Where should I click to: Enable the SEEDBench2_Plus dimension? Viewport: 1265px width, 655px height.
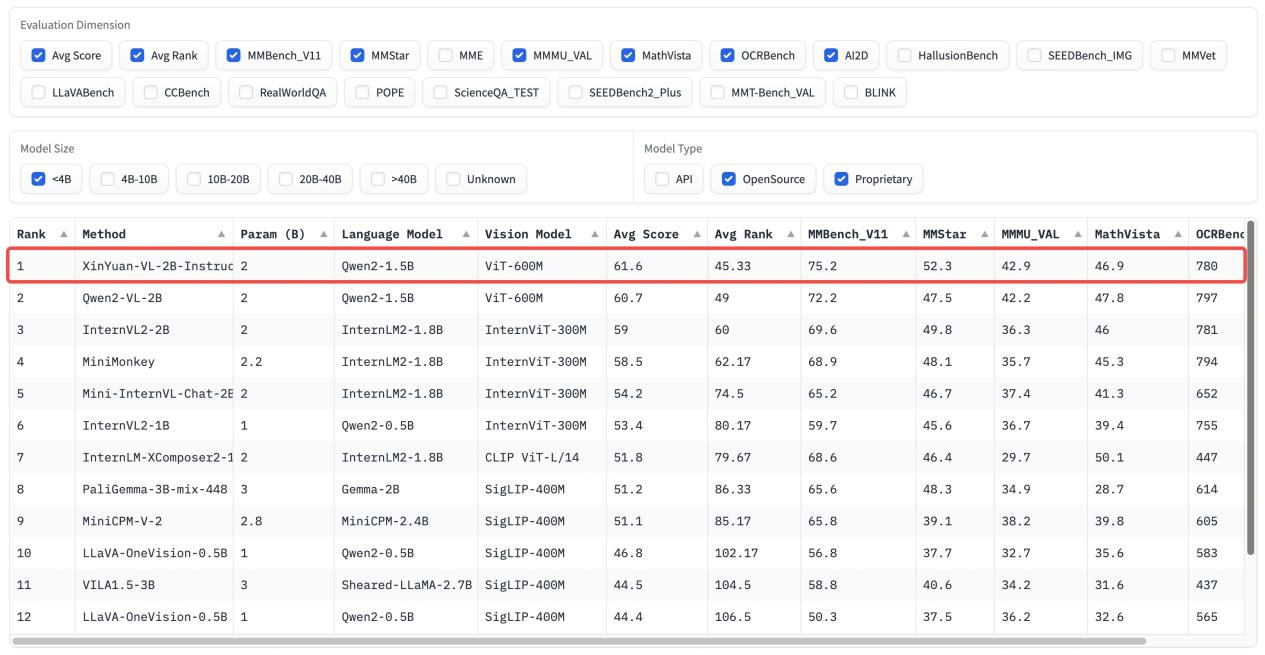(x=576, y=93)
